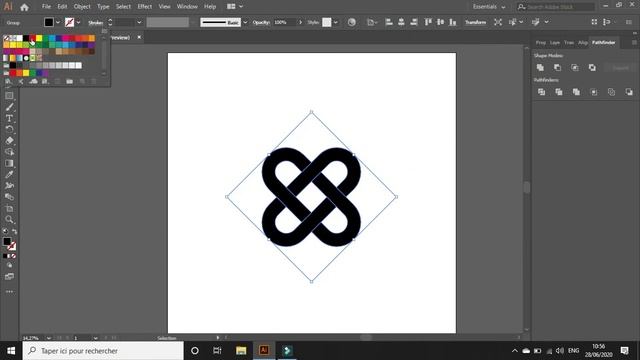The image size is (640, 360).
Task: Open the Effect menu
Action: 144,7
